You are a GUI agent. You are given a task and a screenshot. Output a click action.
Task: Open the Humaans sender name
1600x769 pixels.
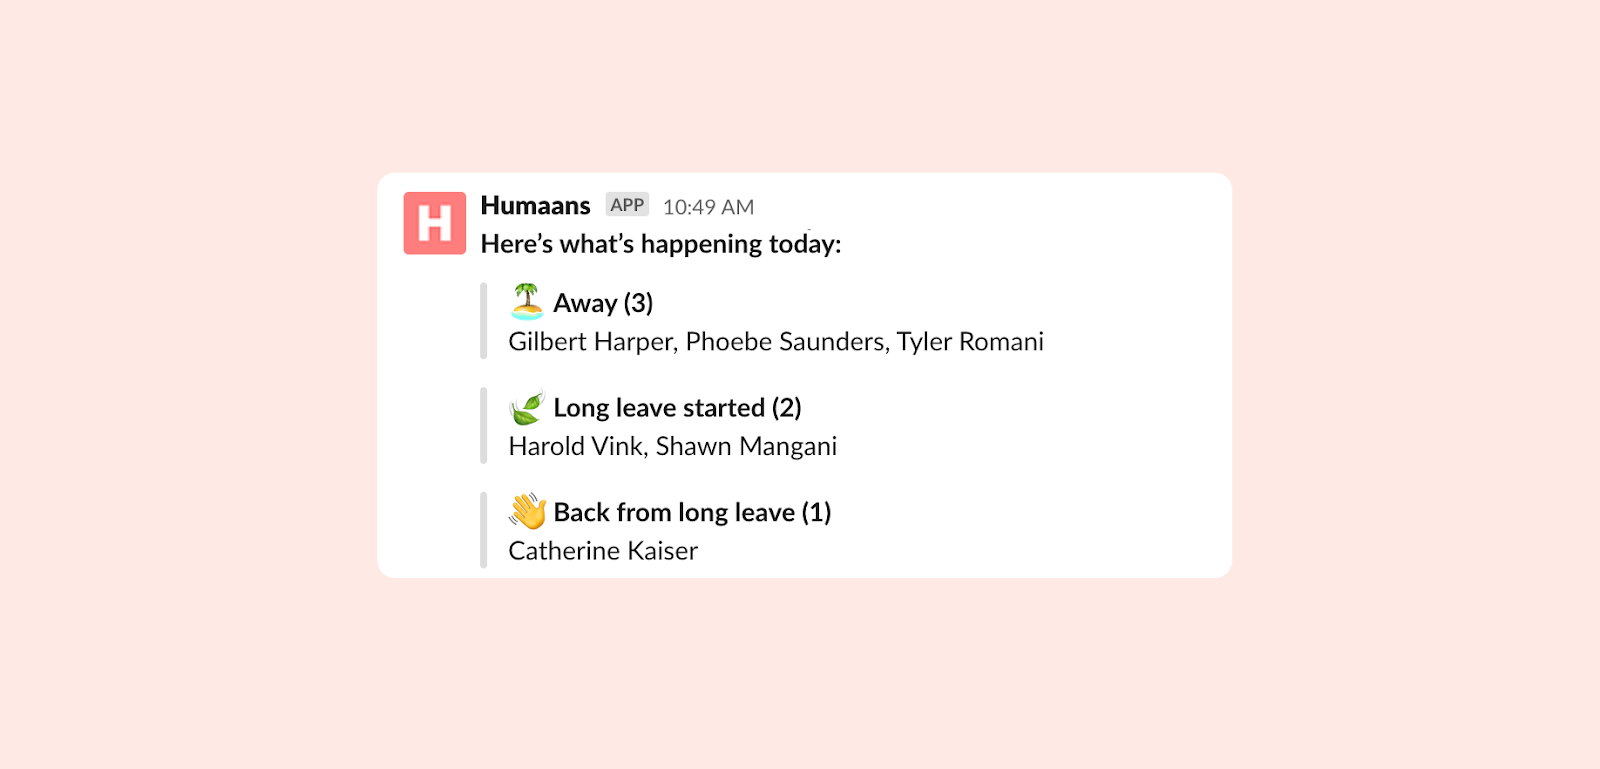point(535,206)
